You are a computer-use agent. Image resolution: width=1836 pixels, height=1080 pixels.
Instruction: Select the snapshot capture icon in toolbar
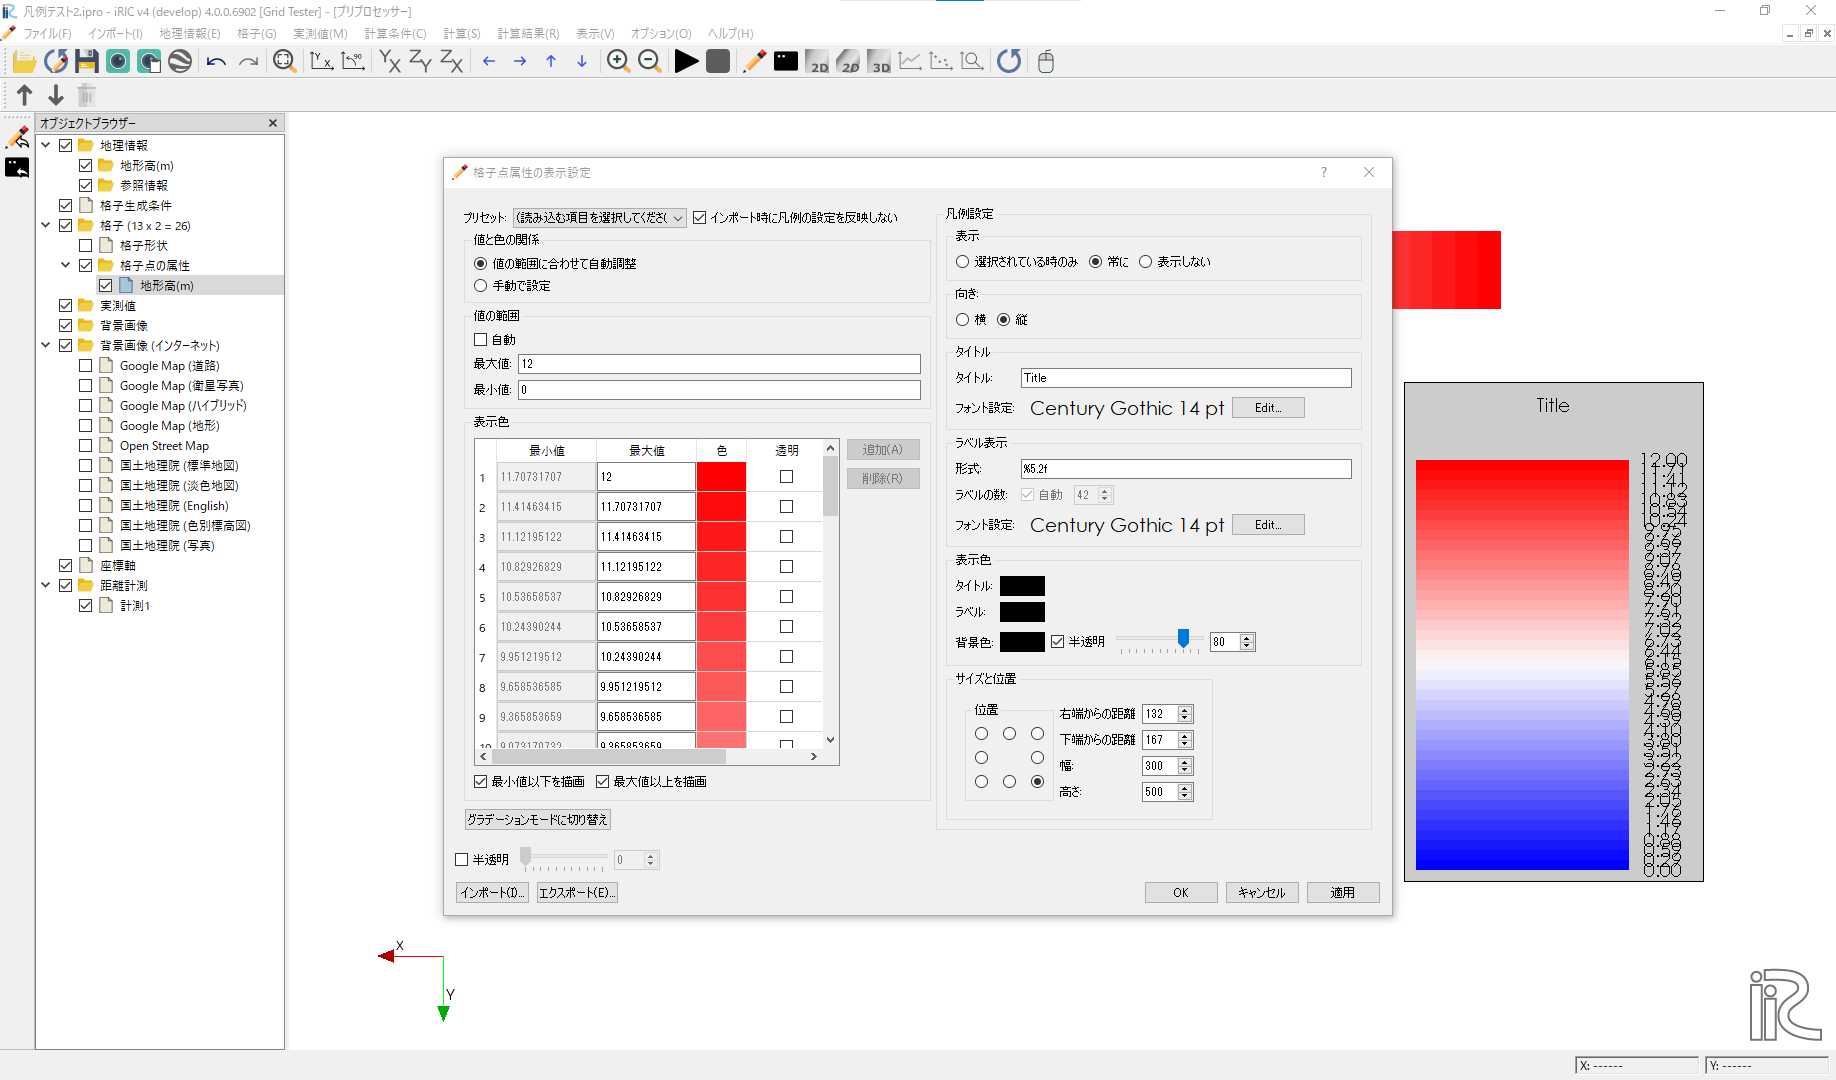pos(118,61)
